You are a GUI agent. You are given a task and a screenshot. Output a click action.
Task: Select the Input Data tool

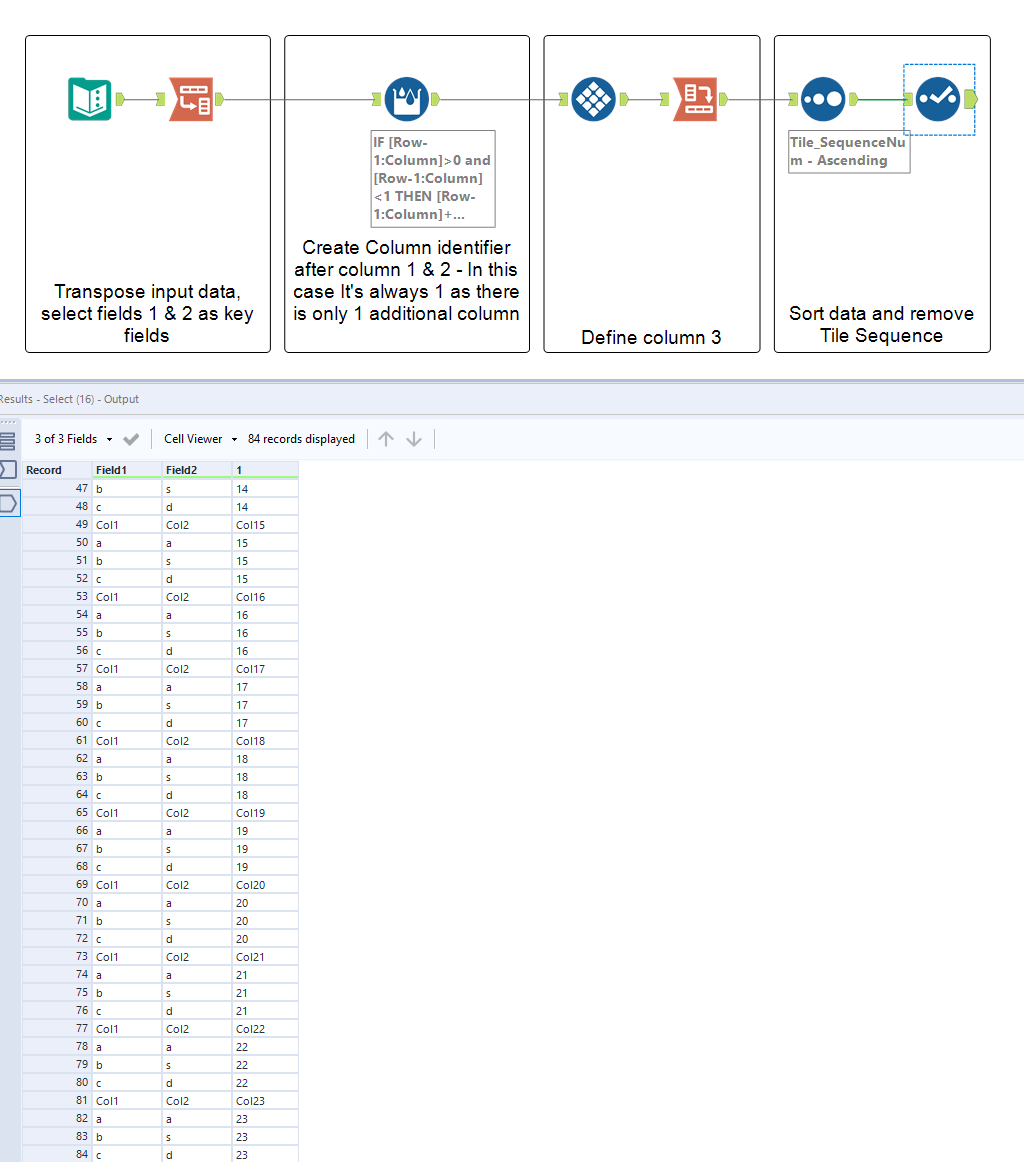tap(90, 98)
